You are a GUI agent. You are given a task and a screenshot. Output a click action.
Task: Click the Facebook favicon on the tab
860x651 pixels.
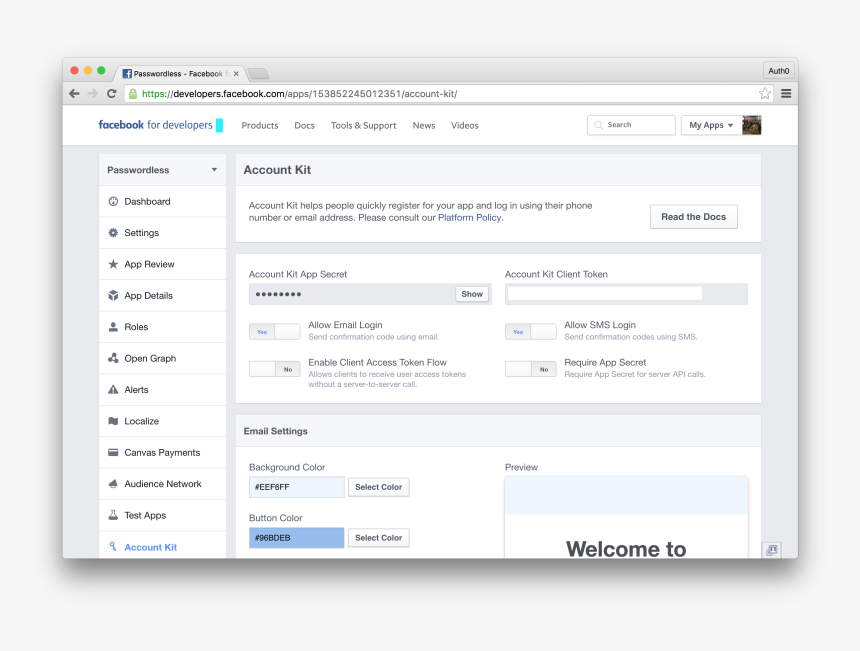tap(127, 73)
